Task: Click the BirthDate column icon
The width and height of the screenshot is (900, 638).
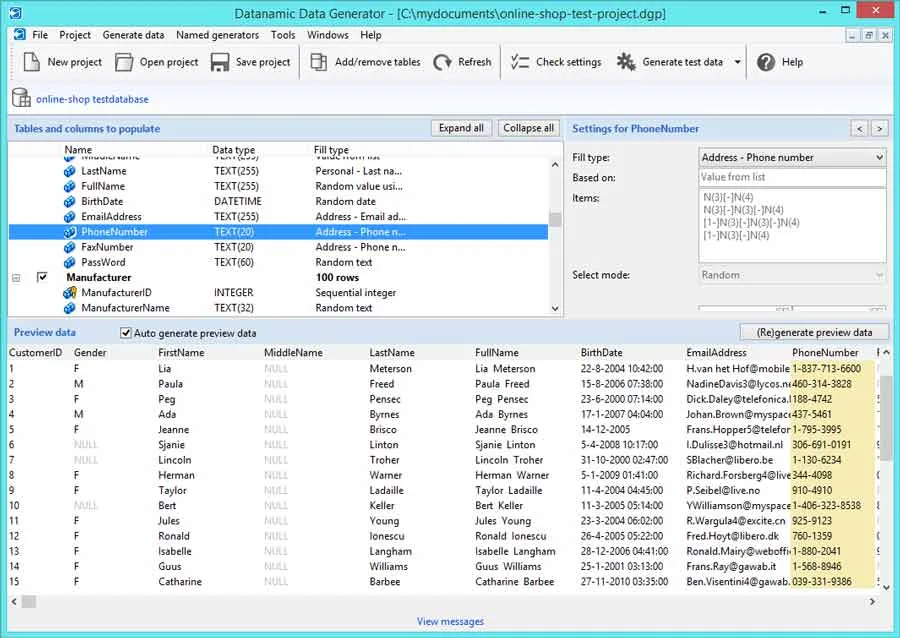Action: point(69,201)
